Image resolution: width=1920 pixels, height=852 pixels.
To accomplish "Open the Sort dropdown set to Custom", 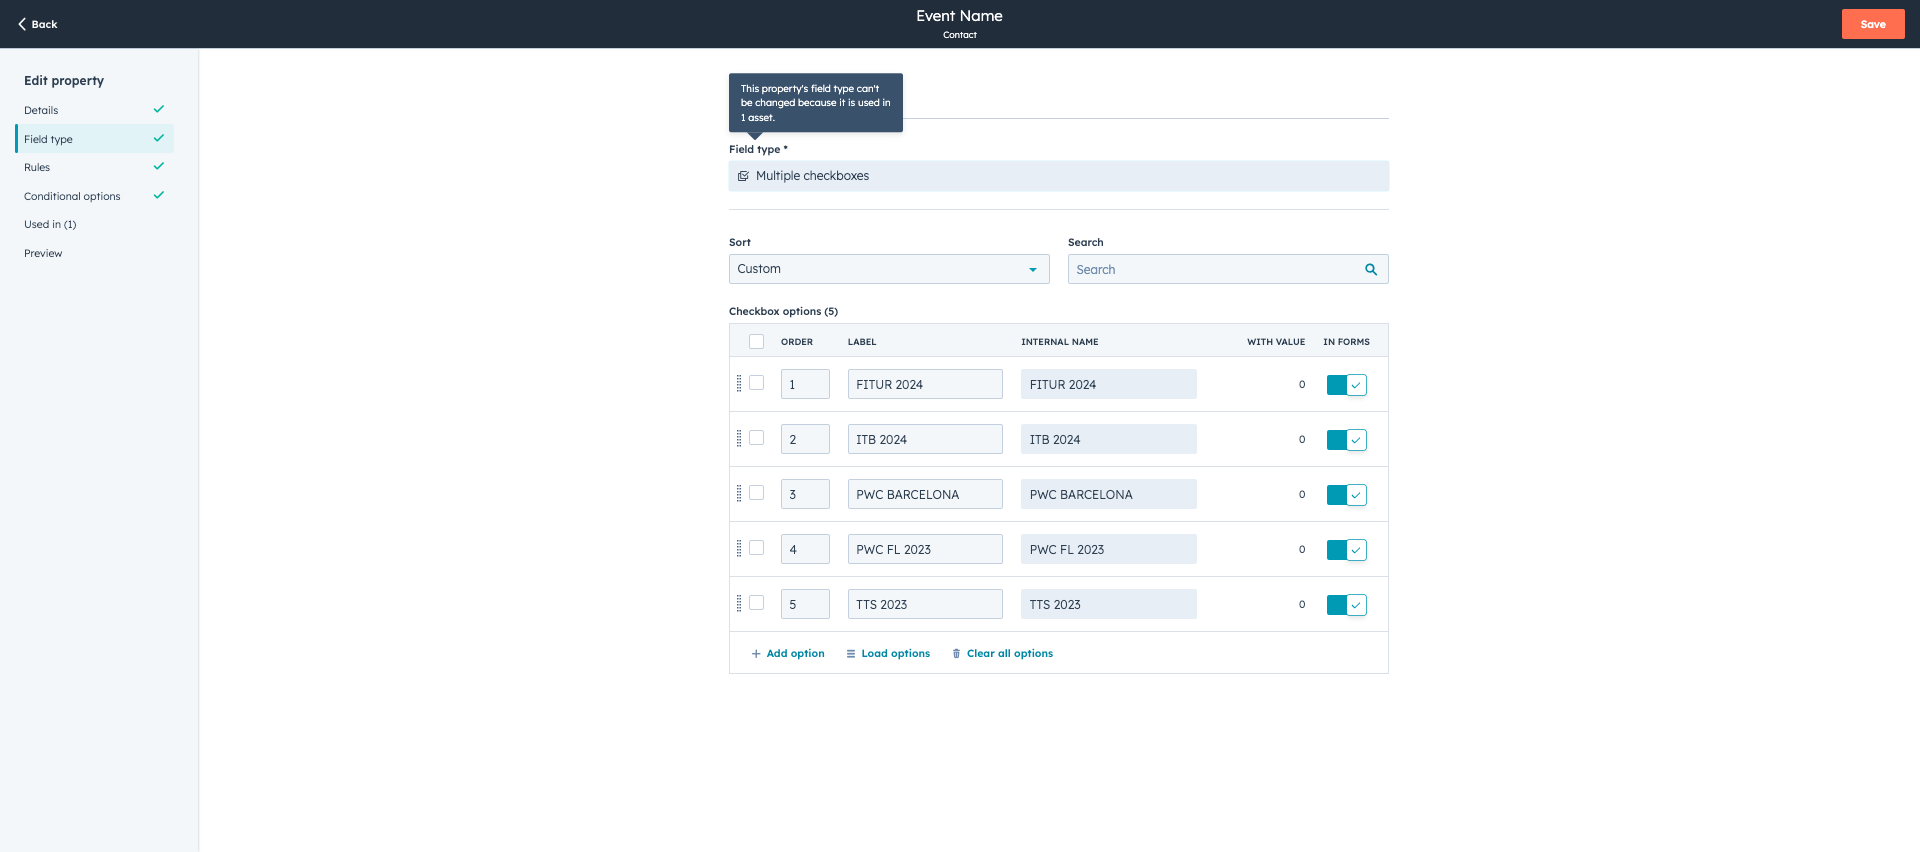I will coord(889,269).
